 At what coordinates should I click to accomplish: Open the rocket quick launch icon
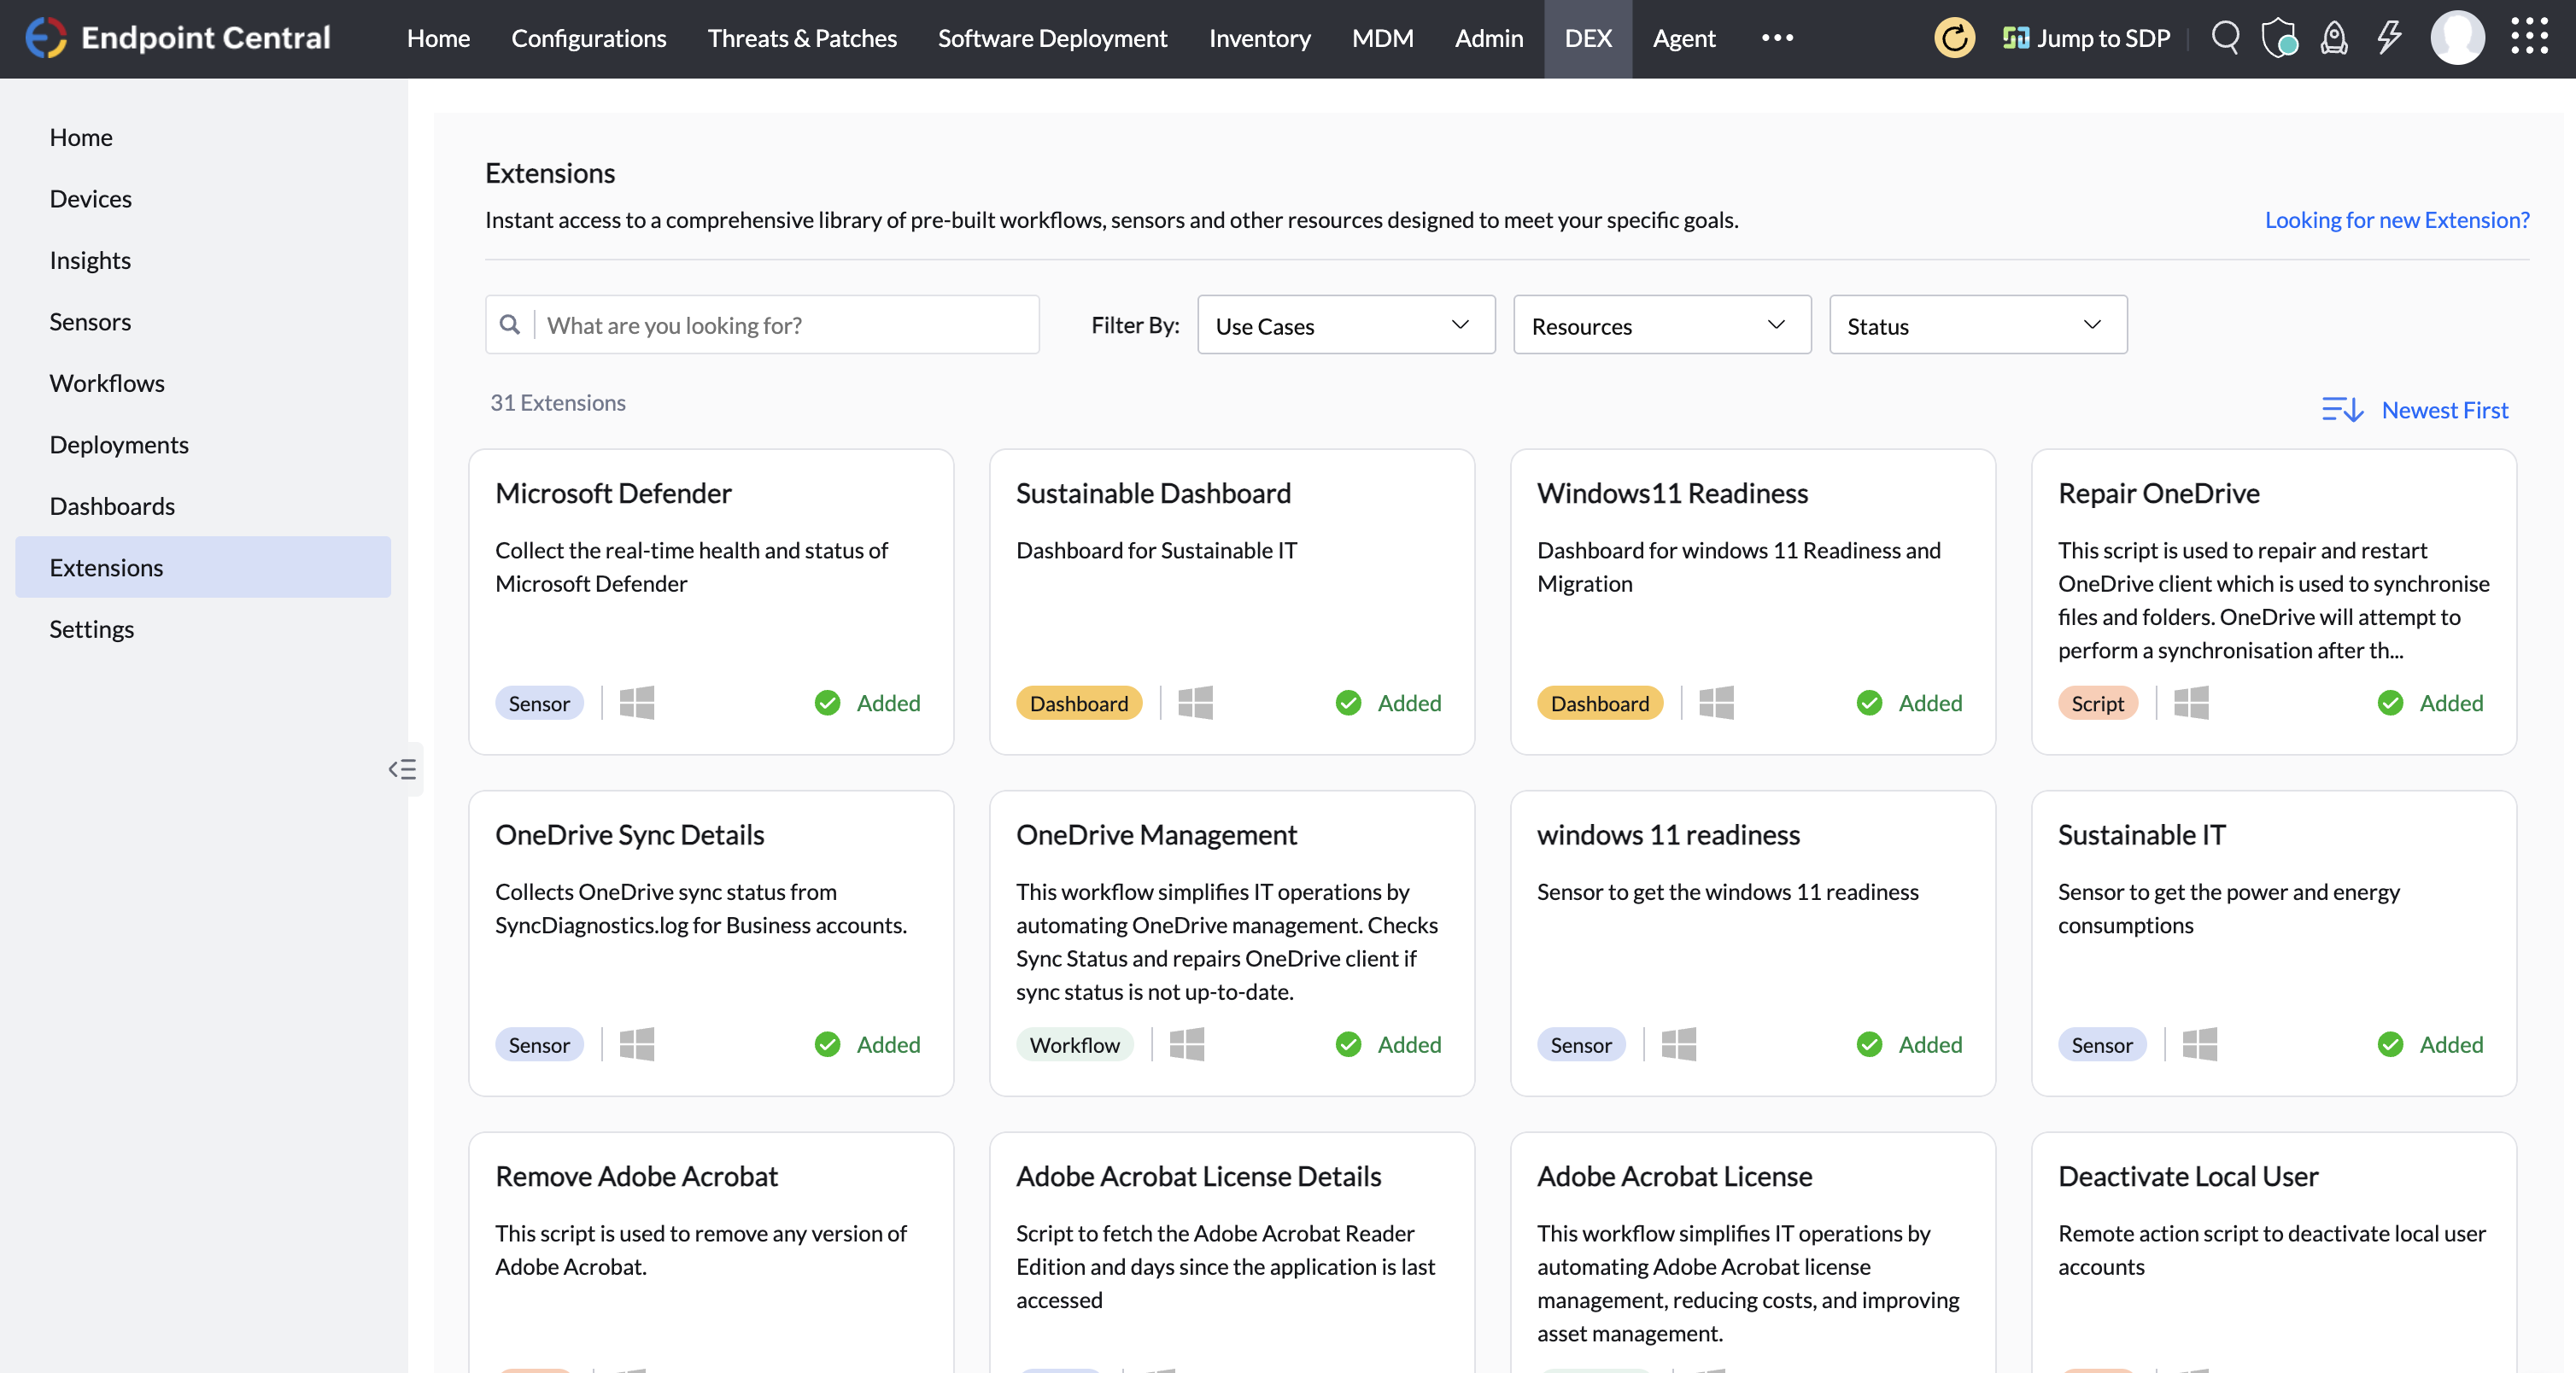[2334, 38]
